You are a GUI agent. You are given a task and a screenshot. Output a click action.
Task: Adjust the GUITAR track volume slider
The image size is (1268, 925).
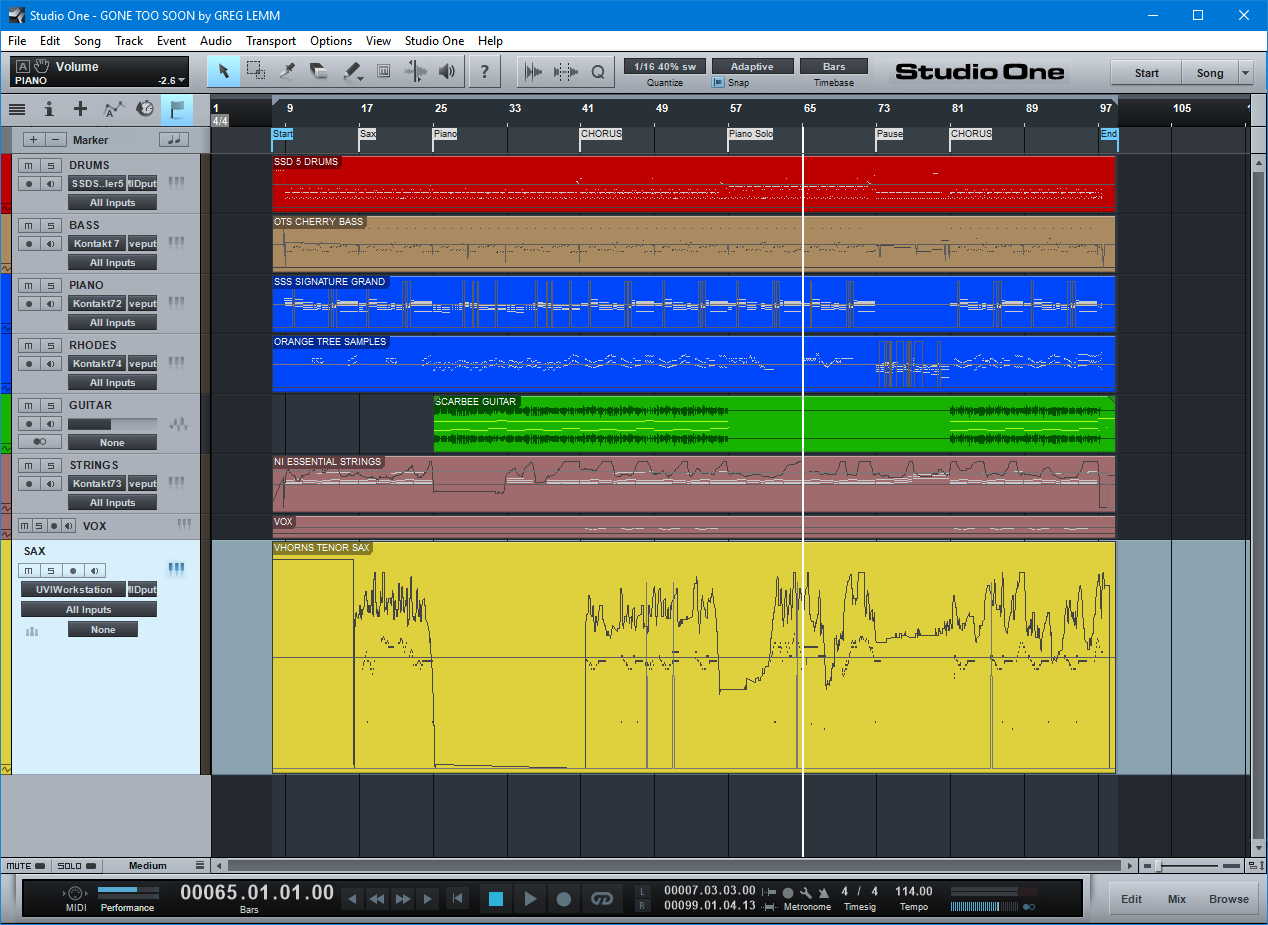point(112,424)
